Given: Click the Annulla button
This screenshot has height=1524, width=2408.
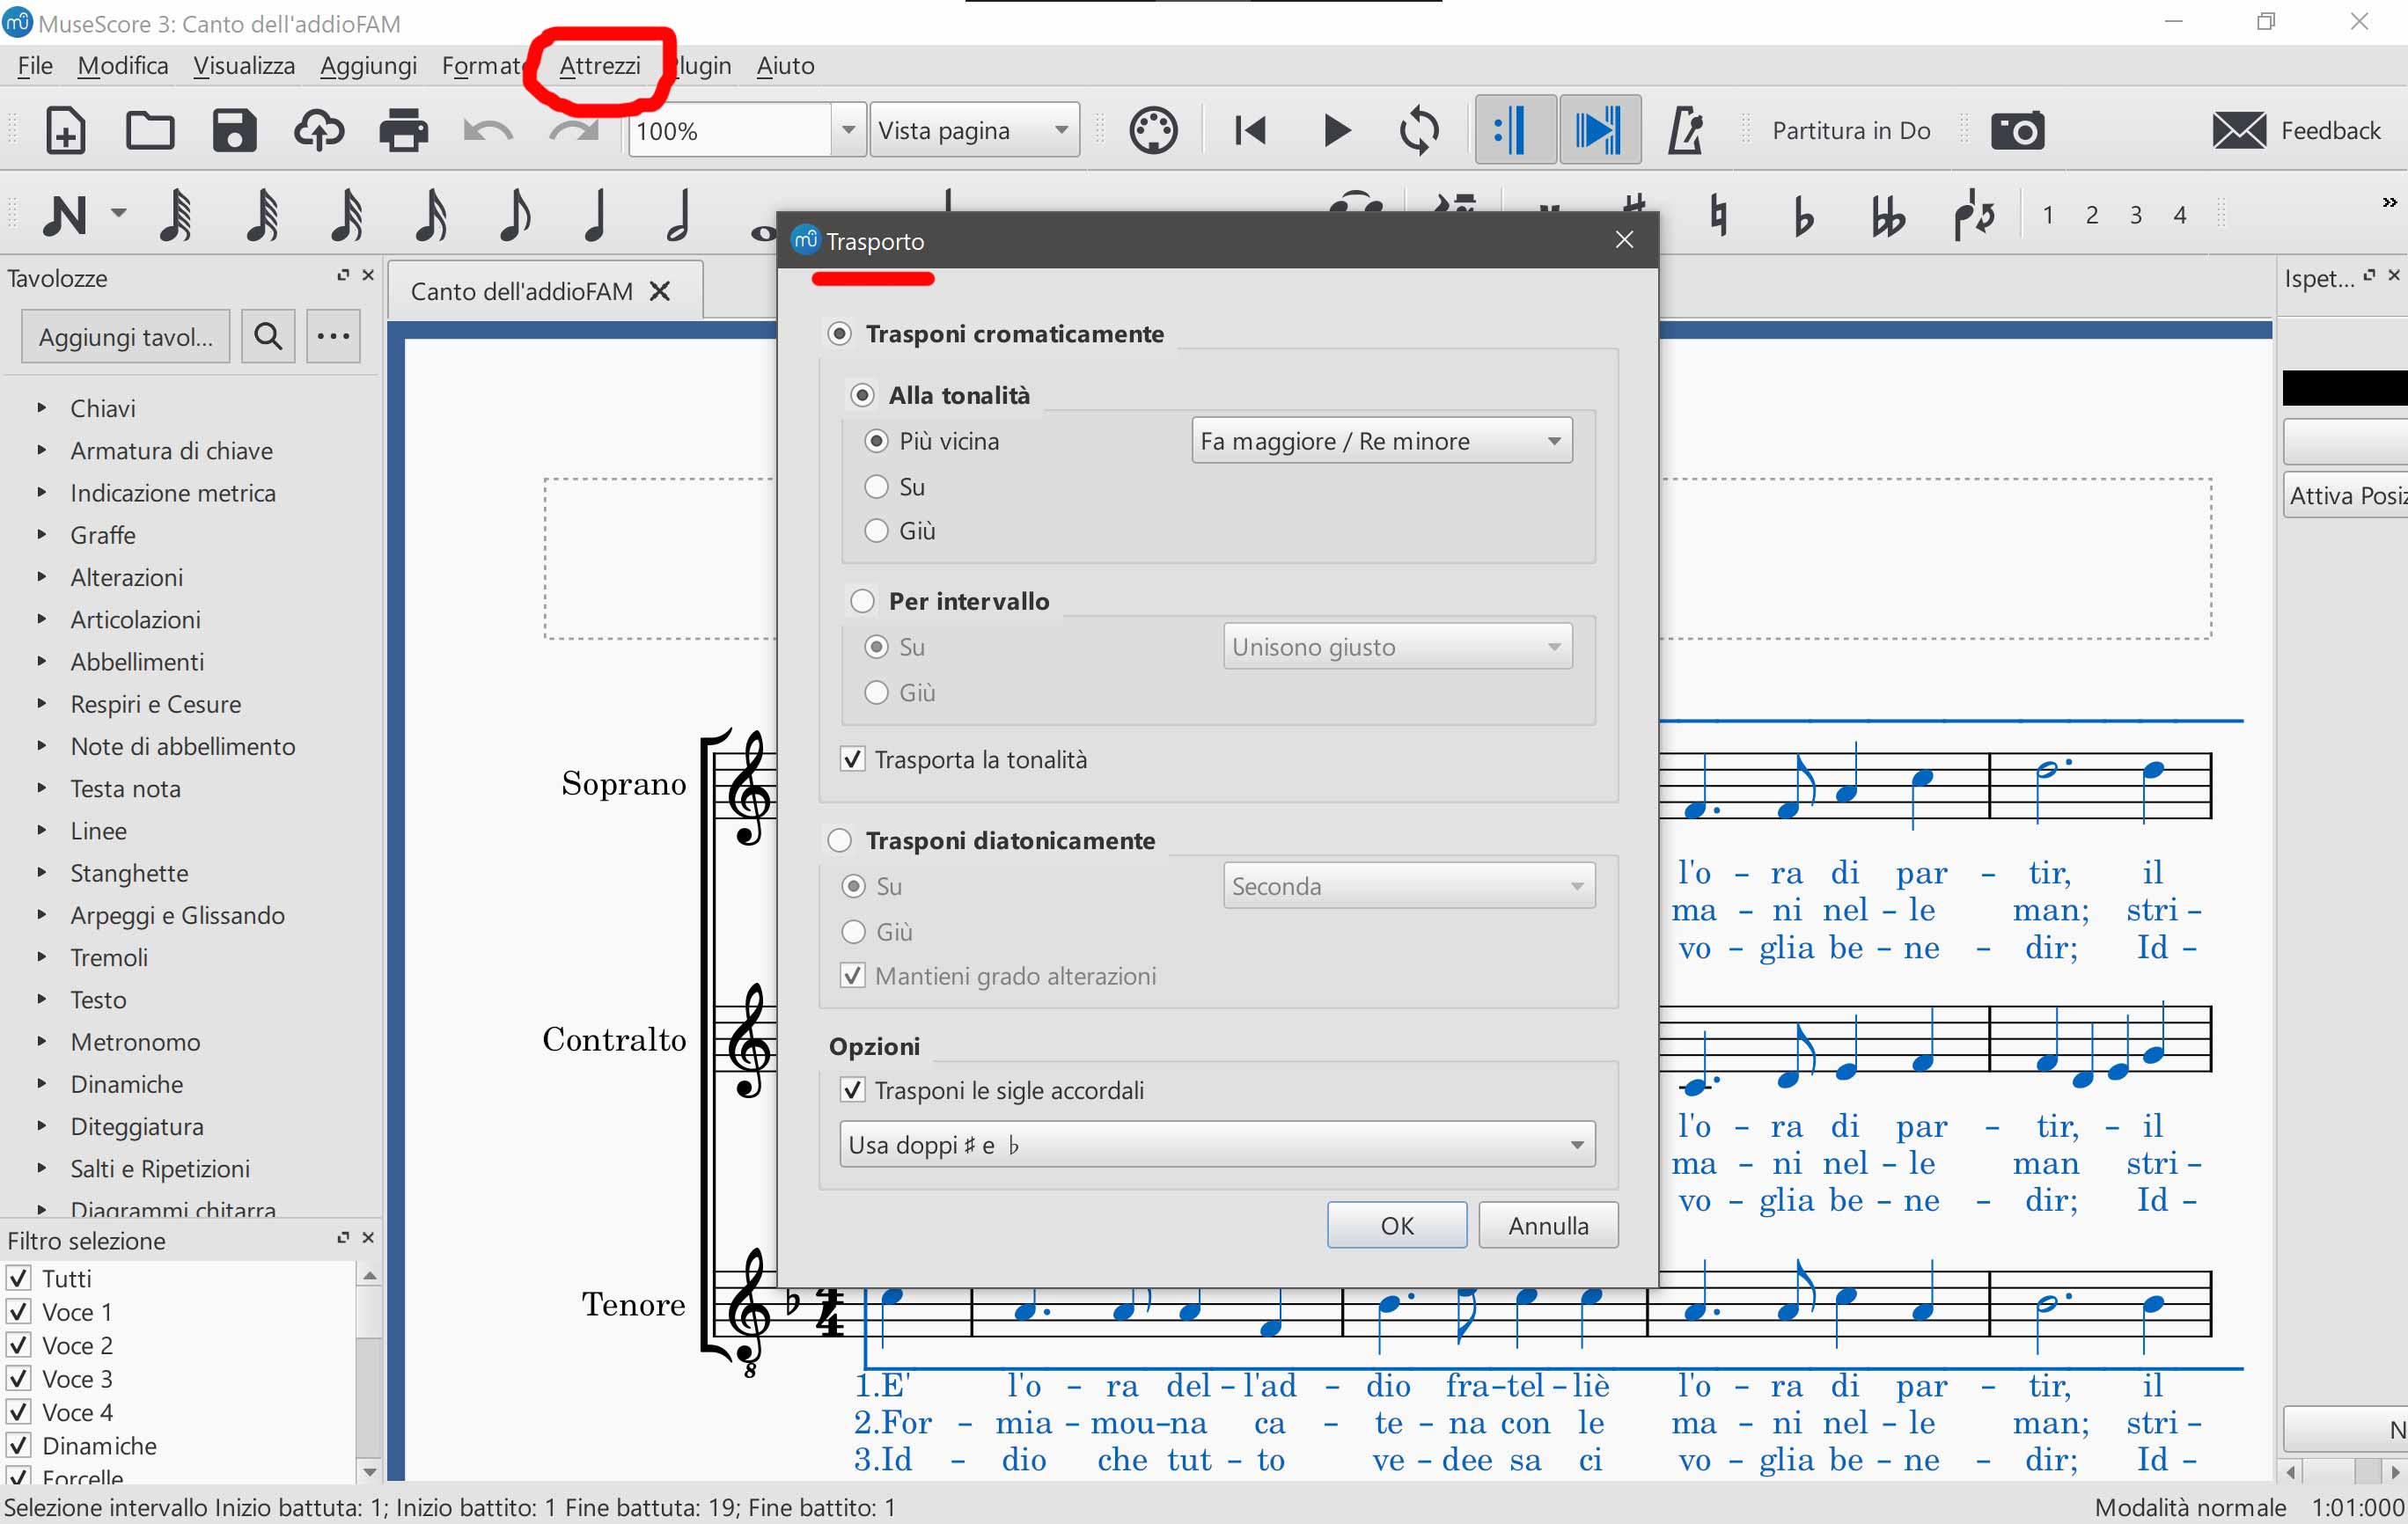Looking at the screenshot, I should pos(1547,1225).
